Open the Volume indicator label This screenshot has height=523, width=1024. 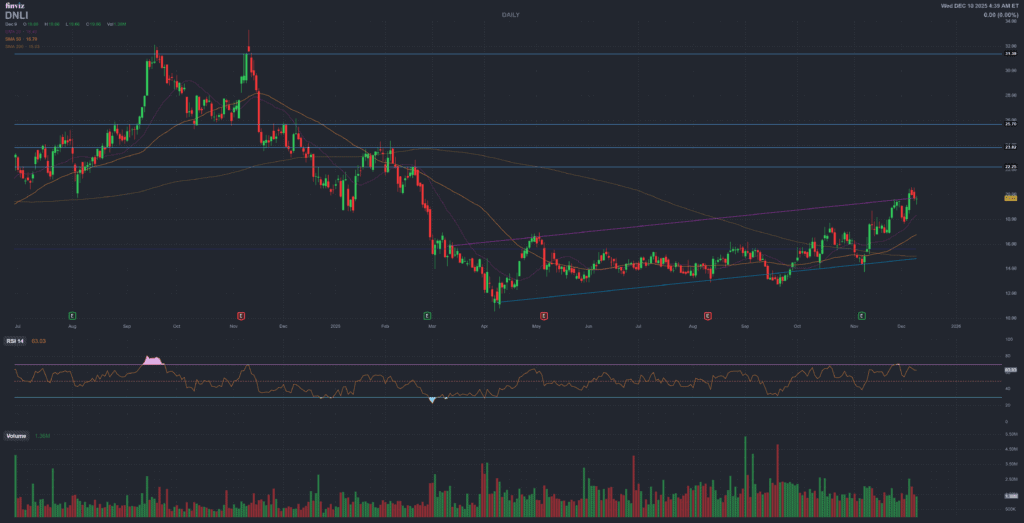click(x=16, y=436)
